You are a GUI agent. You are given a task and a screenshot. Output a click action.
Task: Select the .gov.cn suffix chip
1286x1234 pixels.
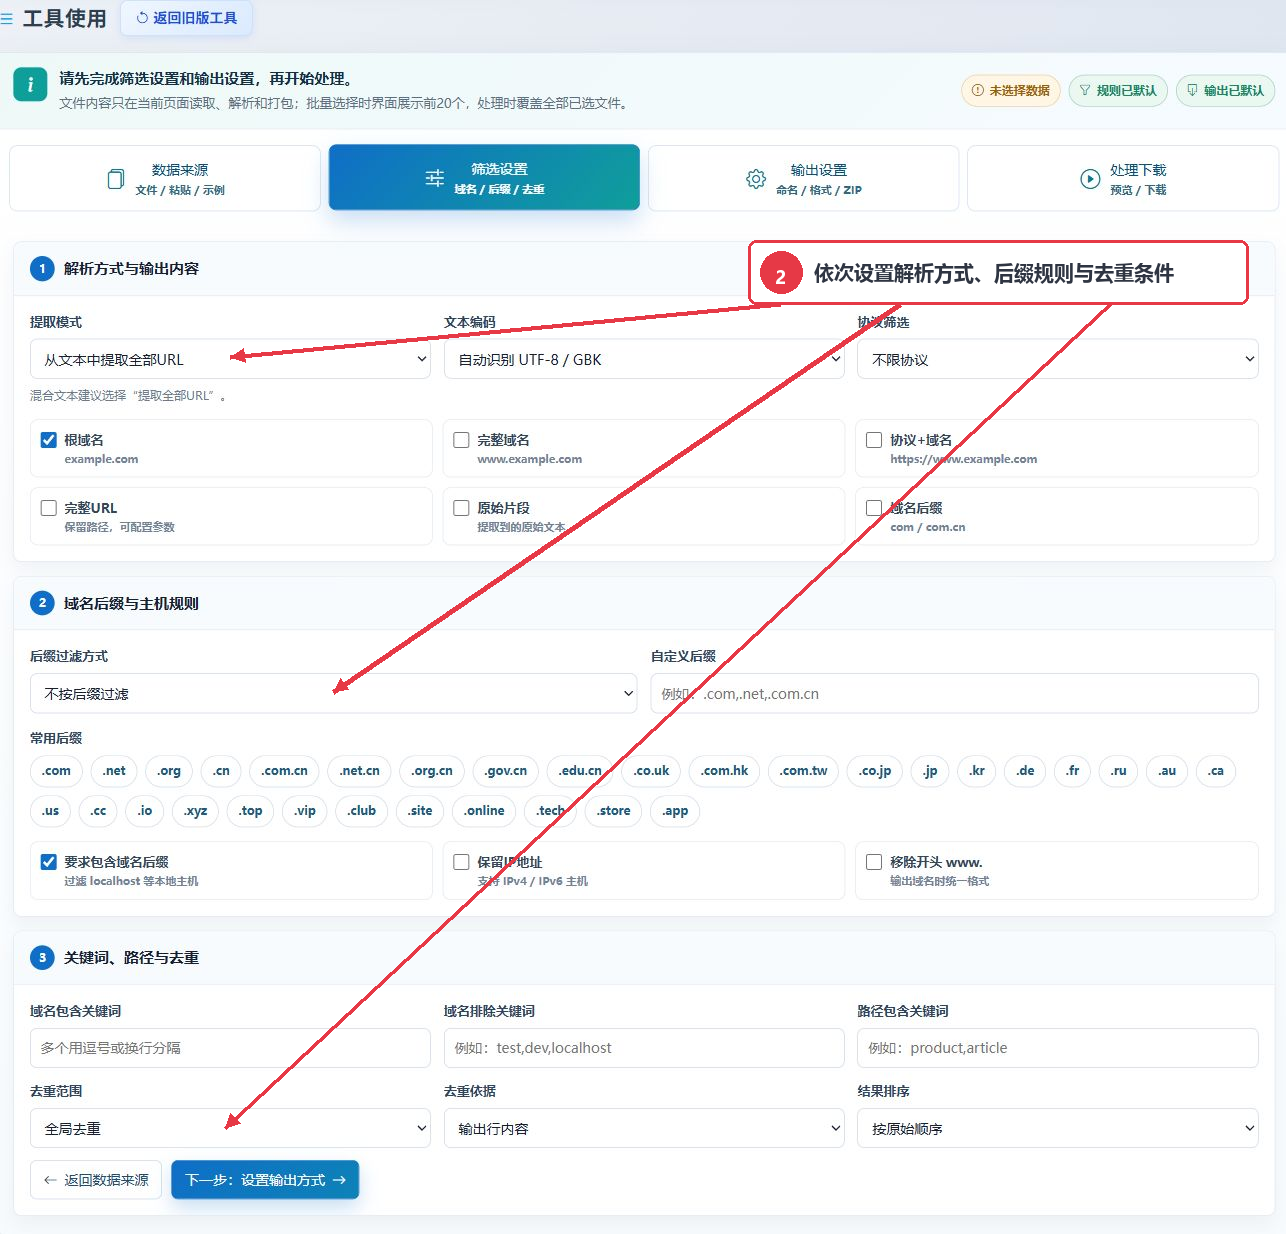(505, 771)
